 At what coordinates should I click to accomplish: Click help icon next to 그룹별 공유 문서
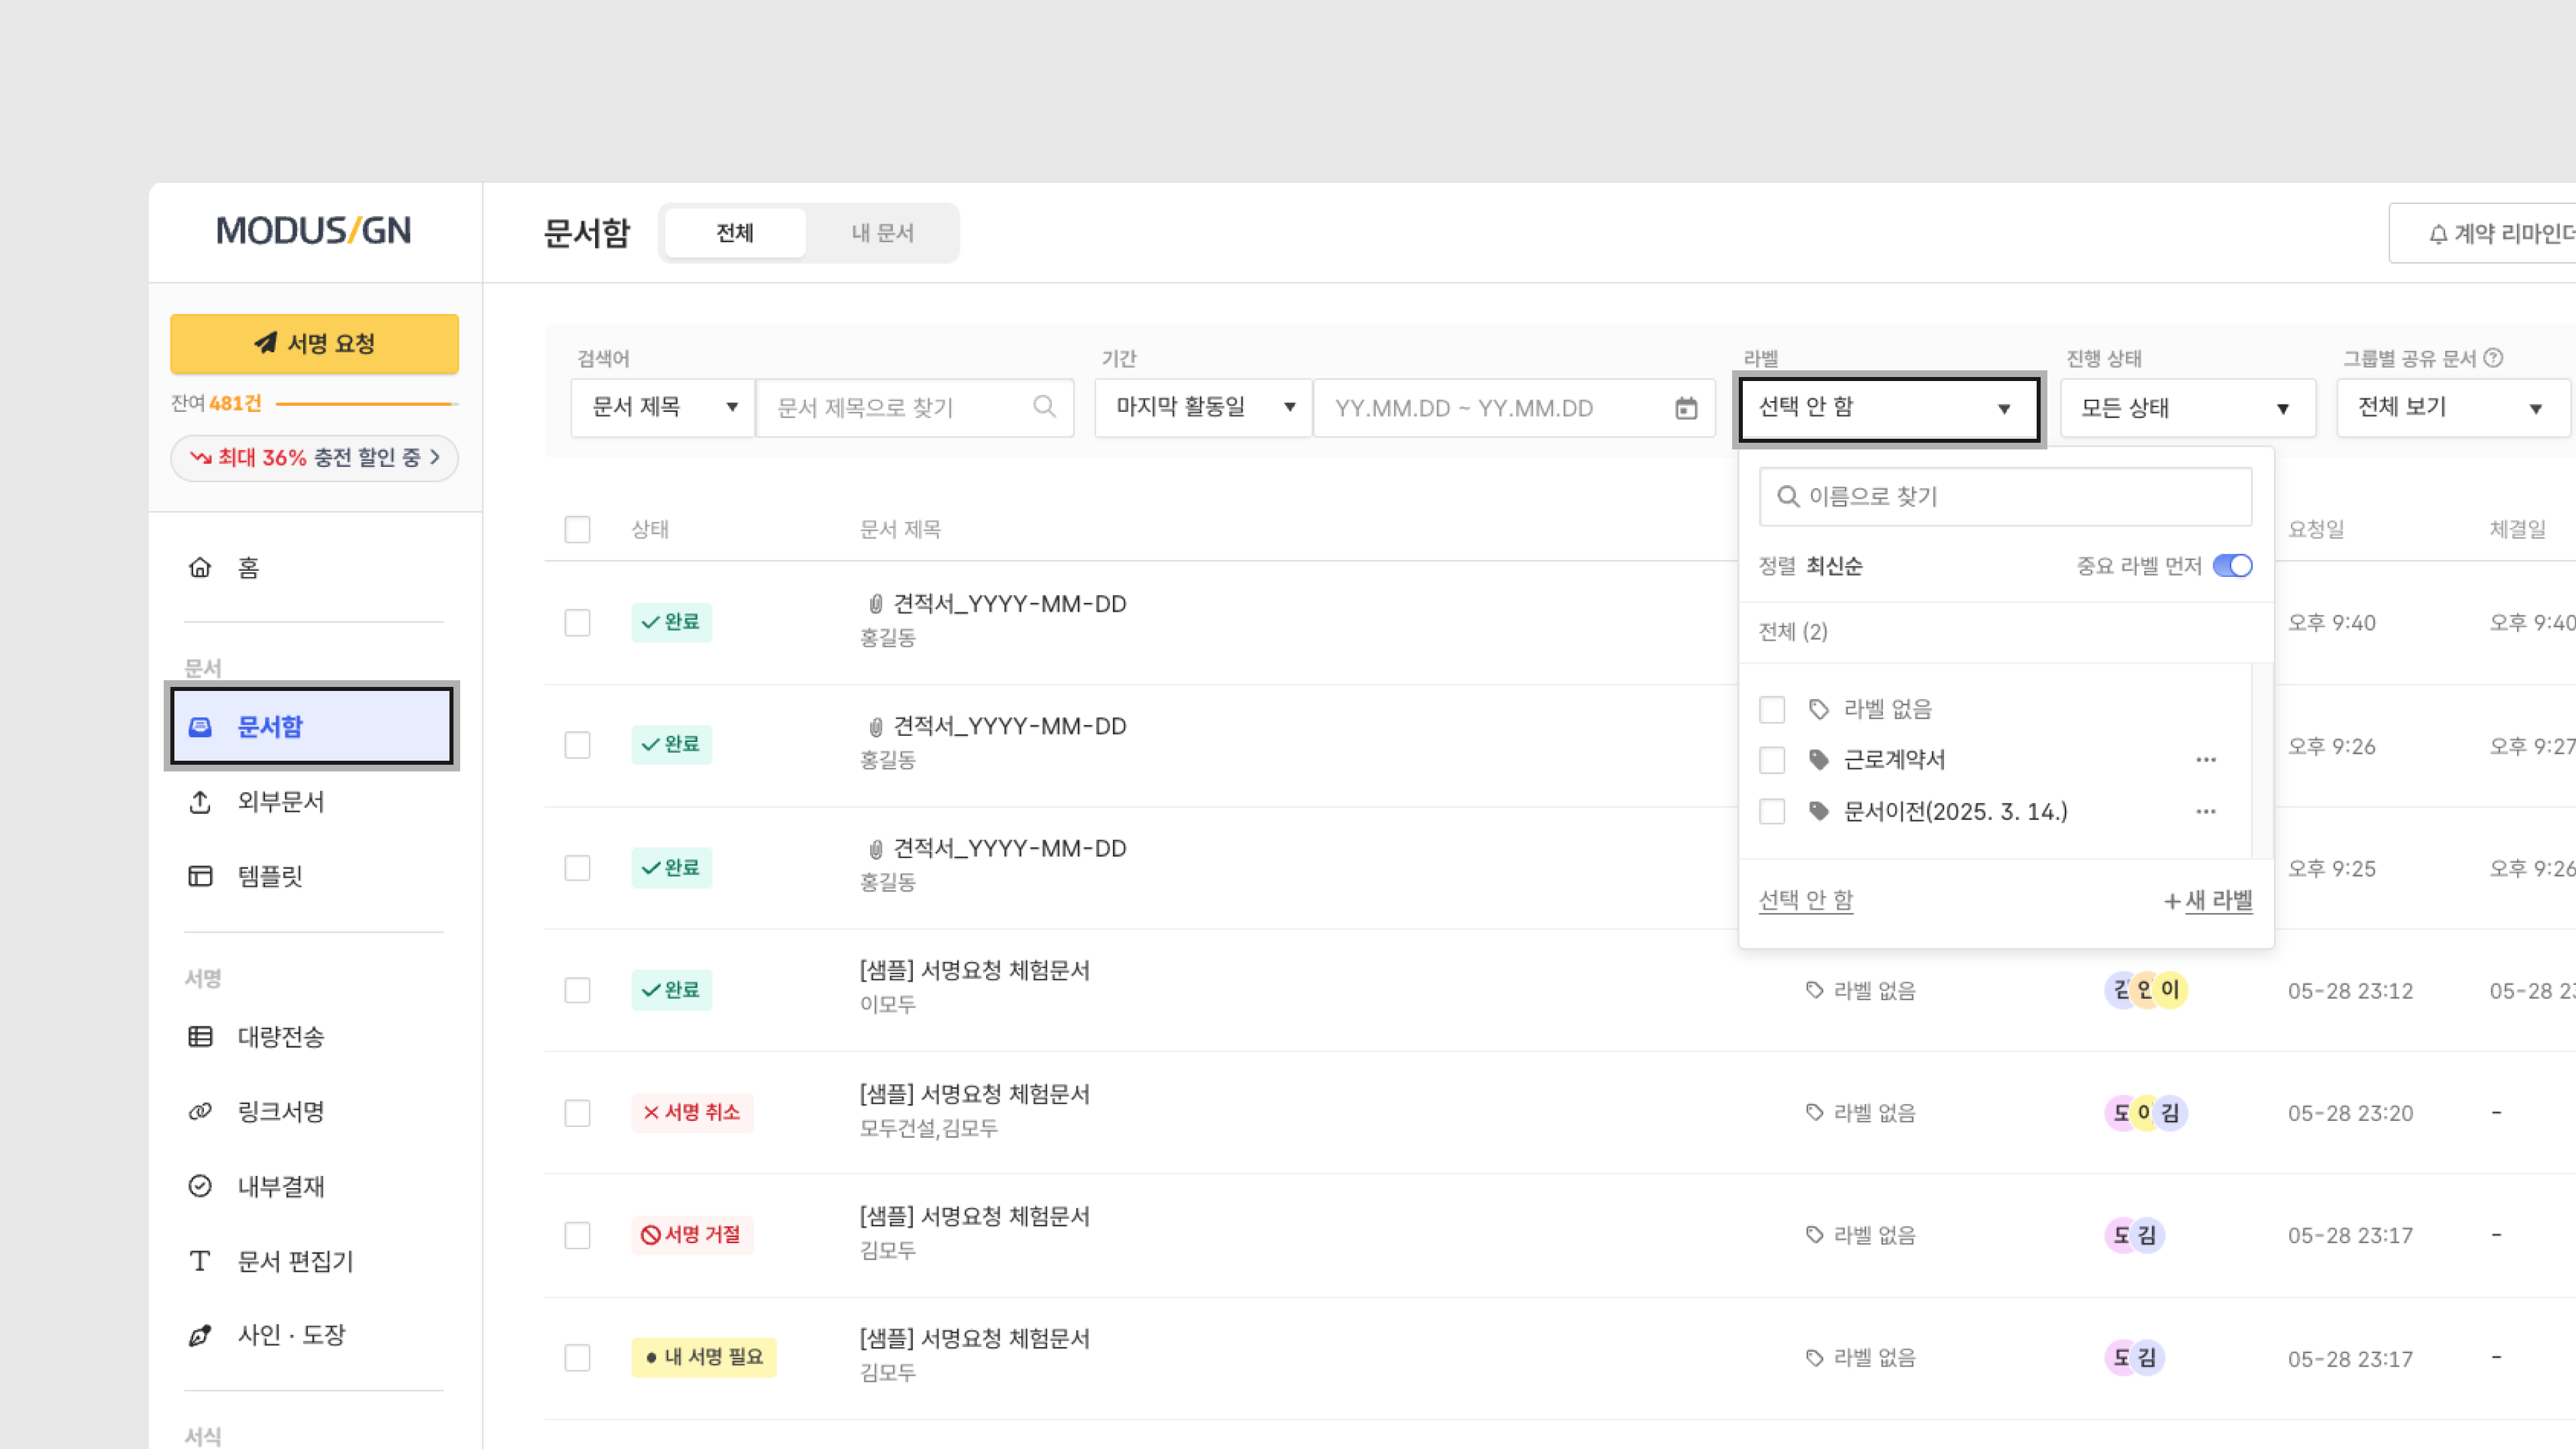[2494, 358]
